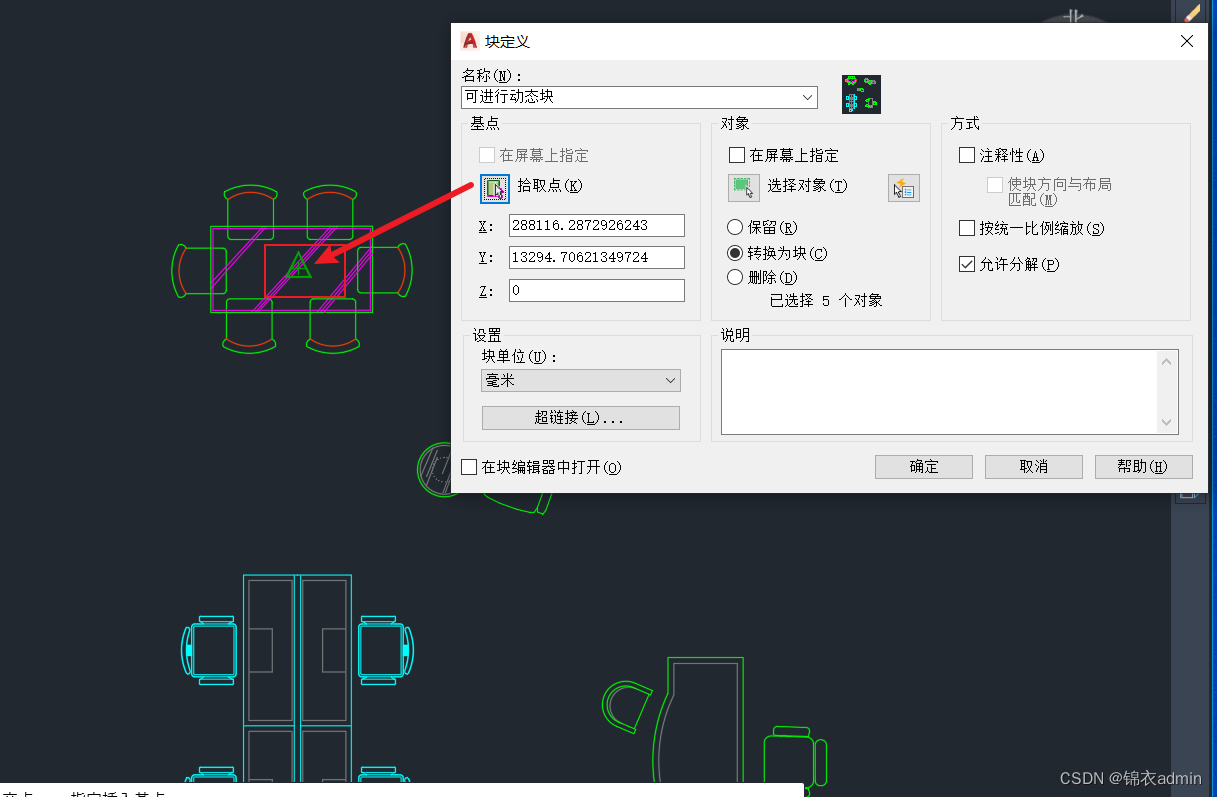The height and width of the screenshot is (797, 1217).
Task: Select the 转换为块 radio button
Action: [736, 254]
